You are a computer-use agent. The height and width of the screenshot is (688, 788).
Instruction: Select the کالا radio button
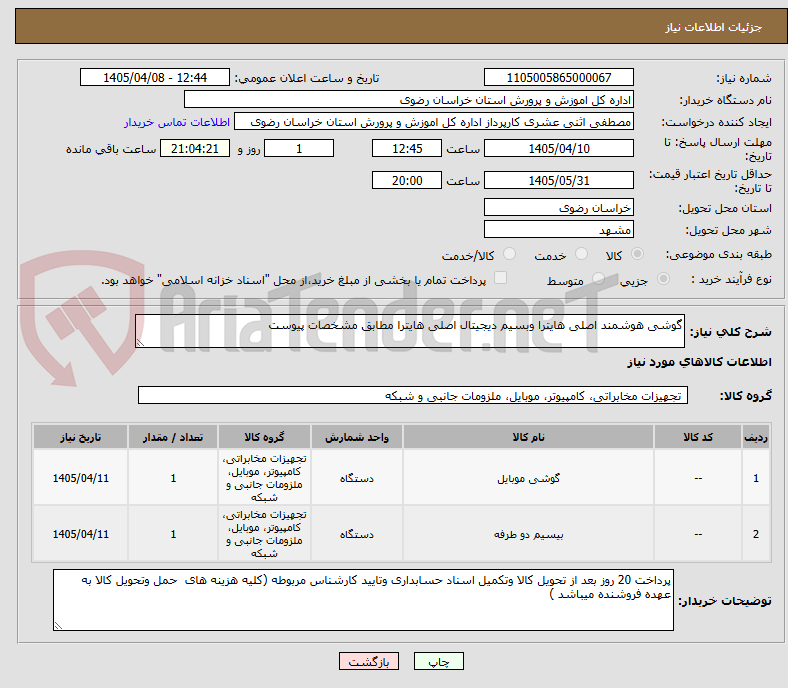tap(637, 254)
